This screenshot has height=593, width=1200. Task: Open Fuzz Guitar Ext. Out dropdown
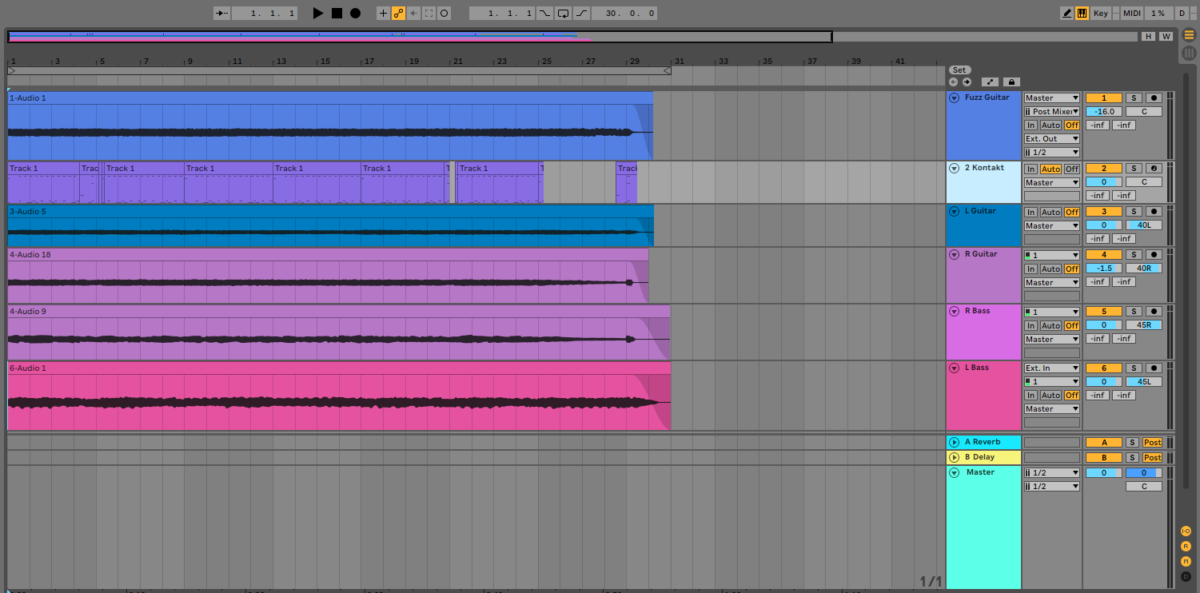pos(1052,139)
